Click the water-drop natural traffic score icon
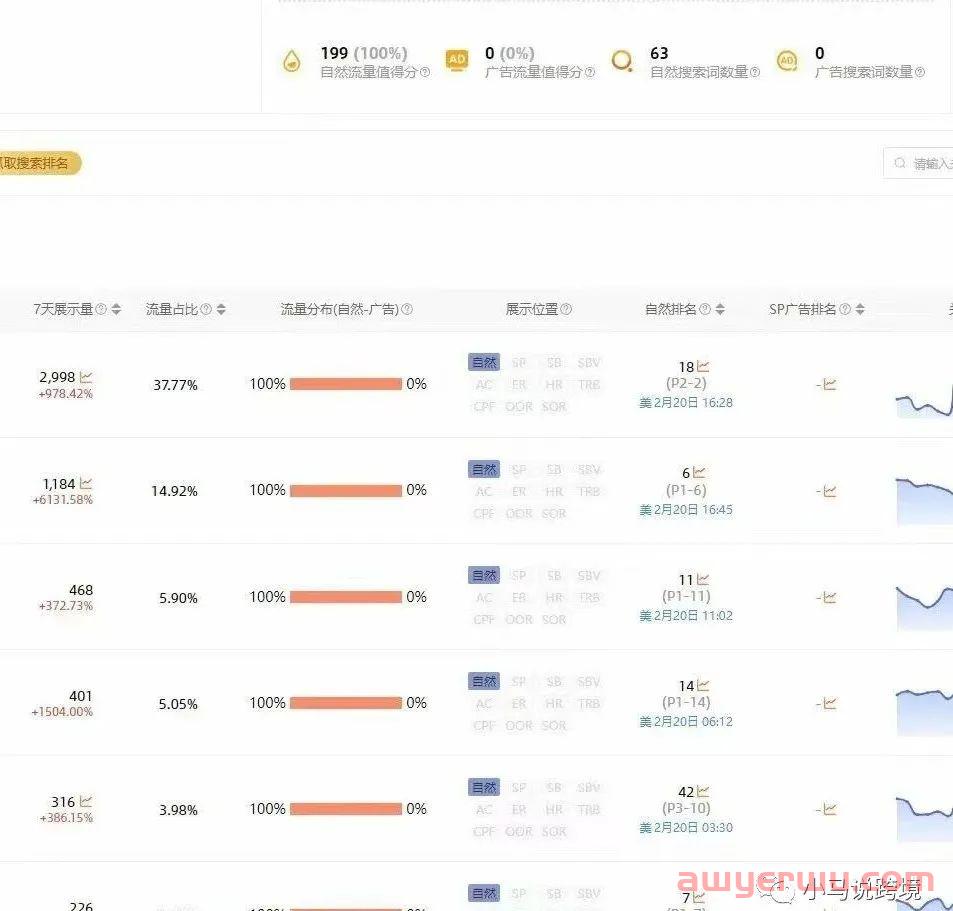The width and height of the screenshot is (953, 911). pos(292,61)
